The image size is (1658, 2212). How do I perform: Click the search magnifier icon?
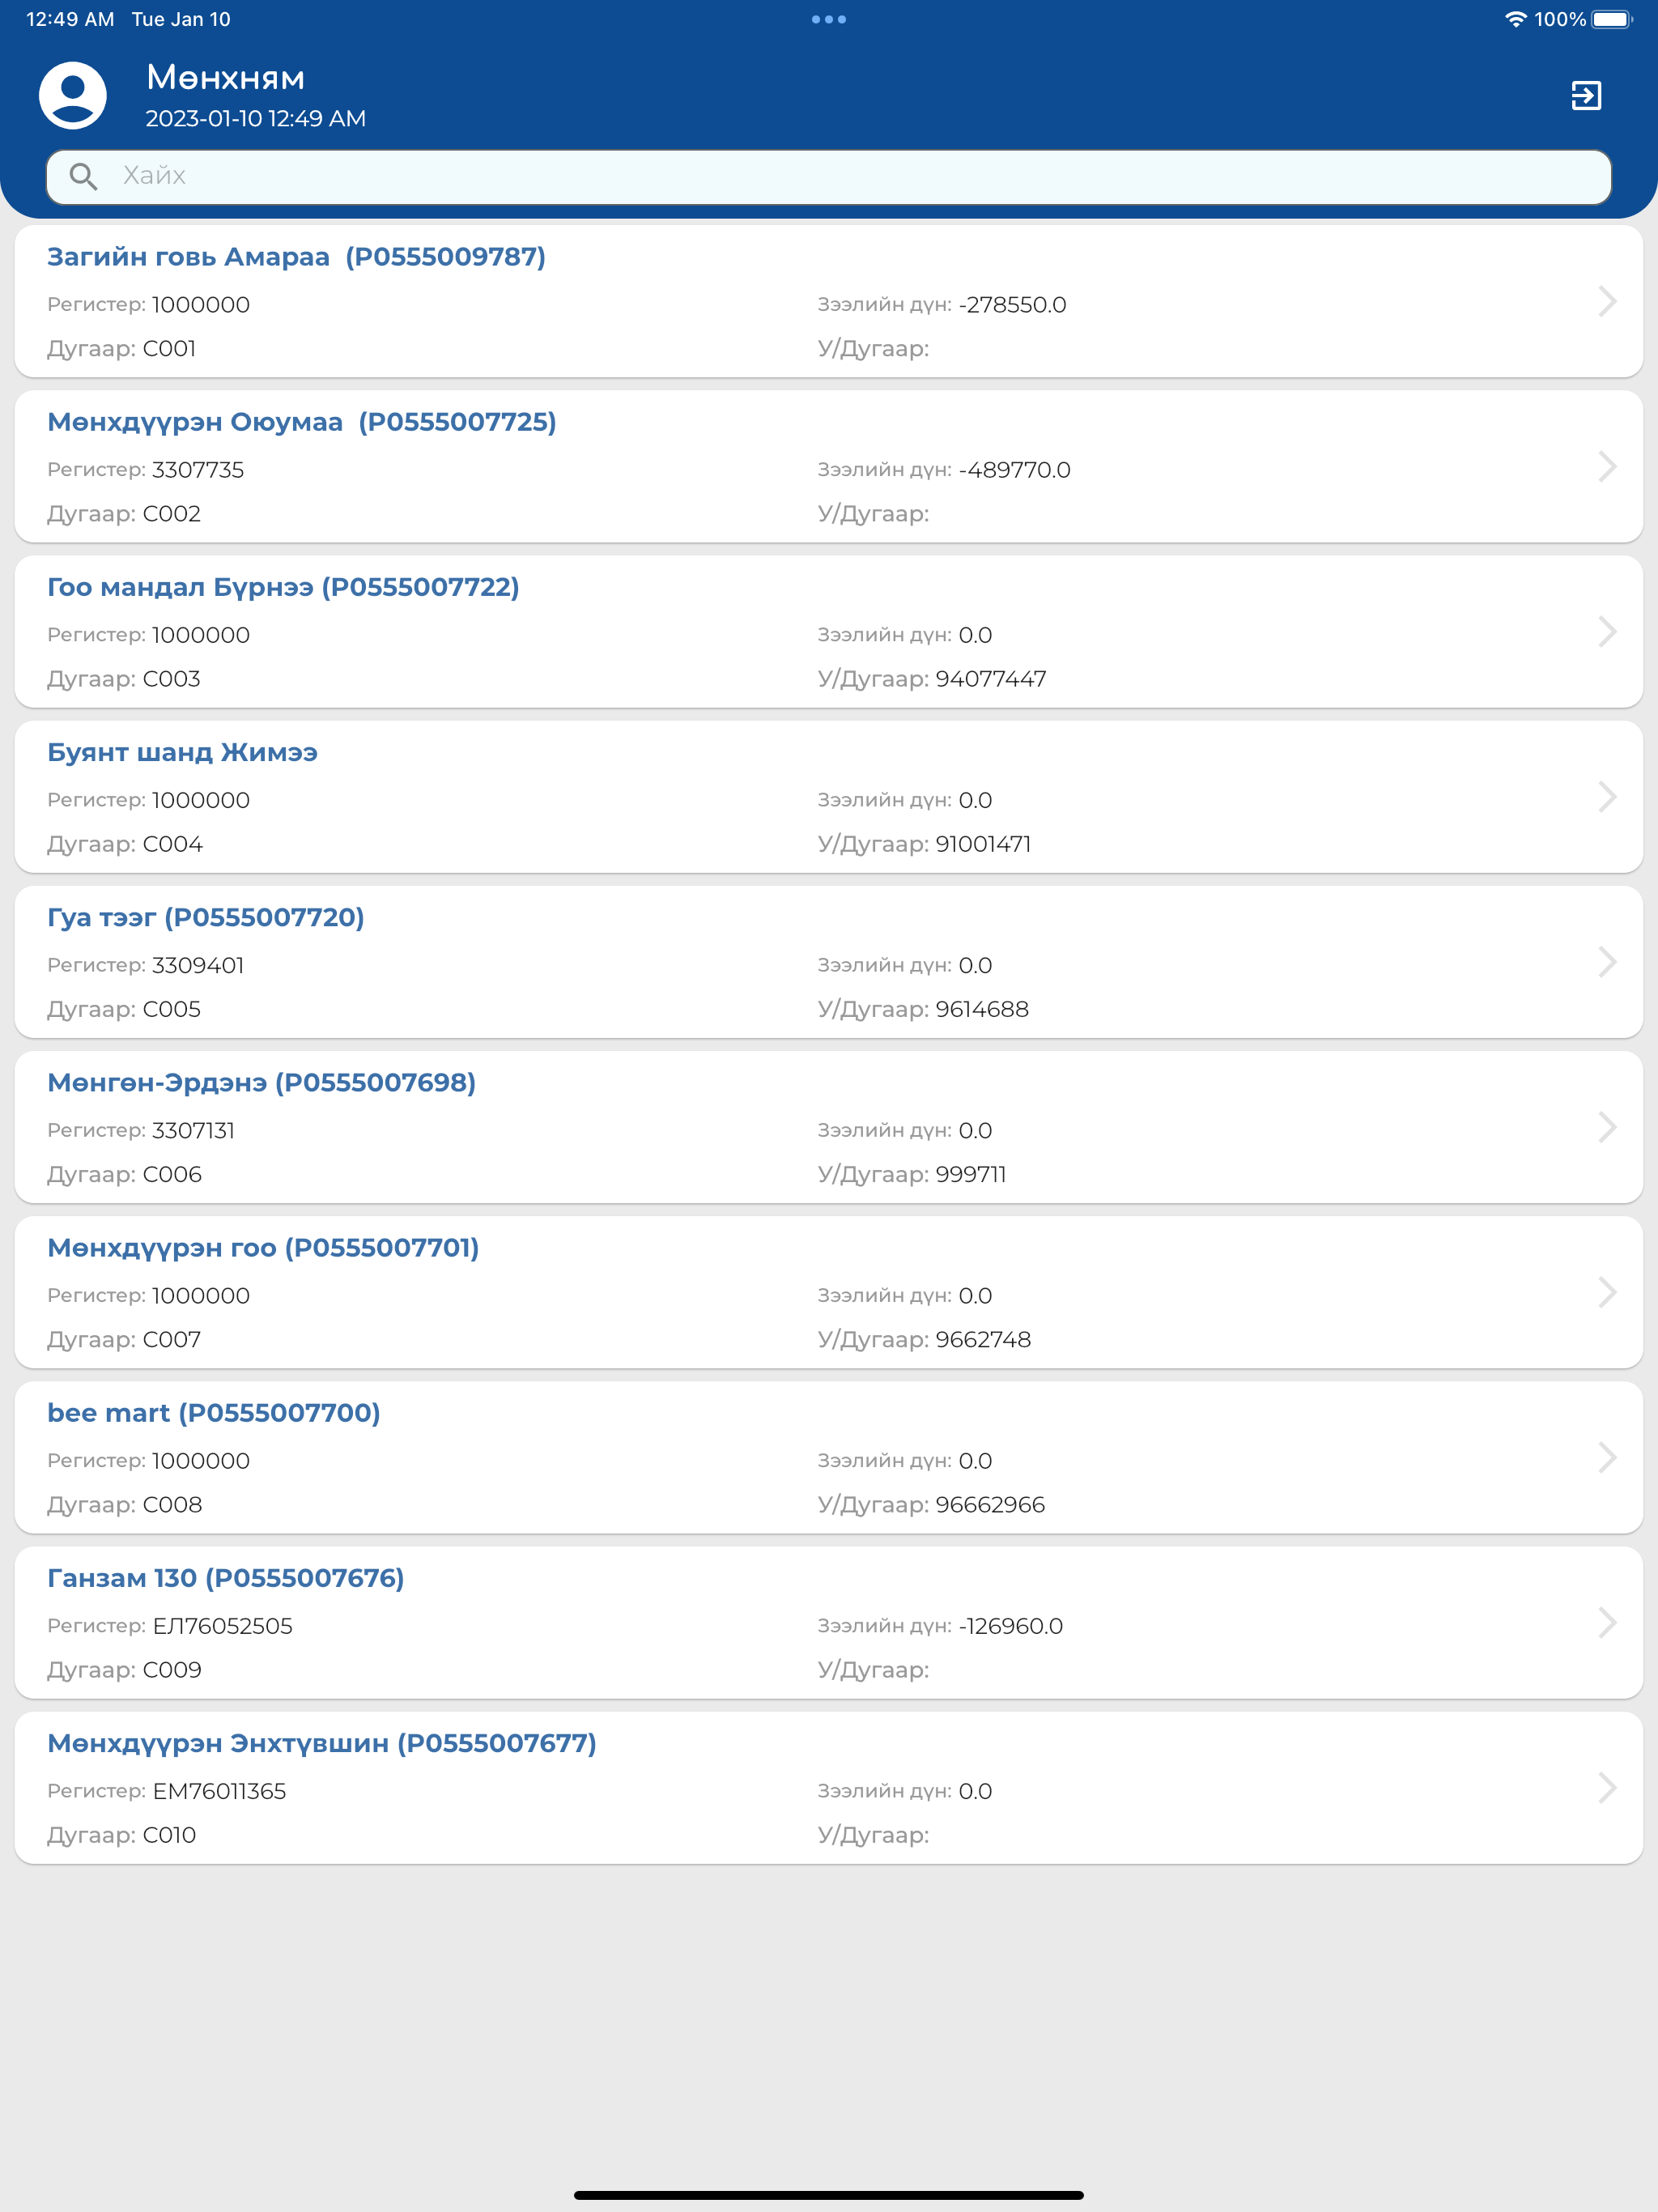click(x=84, y=177)
